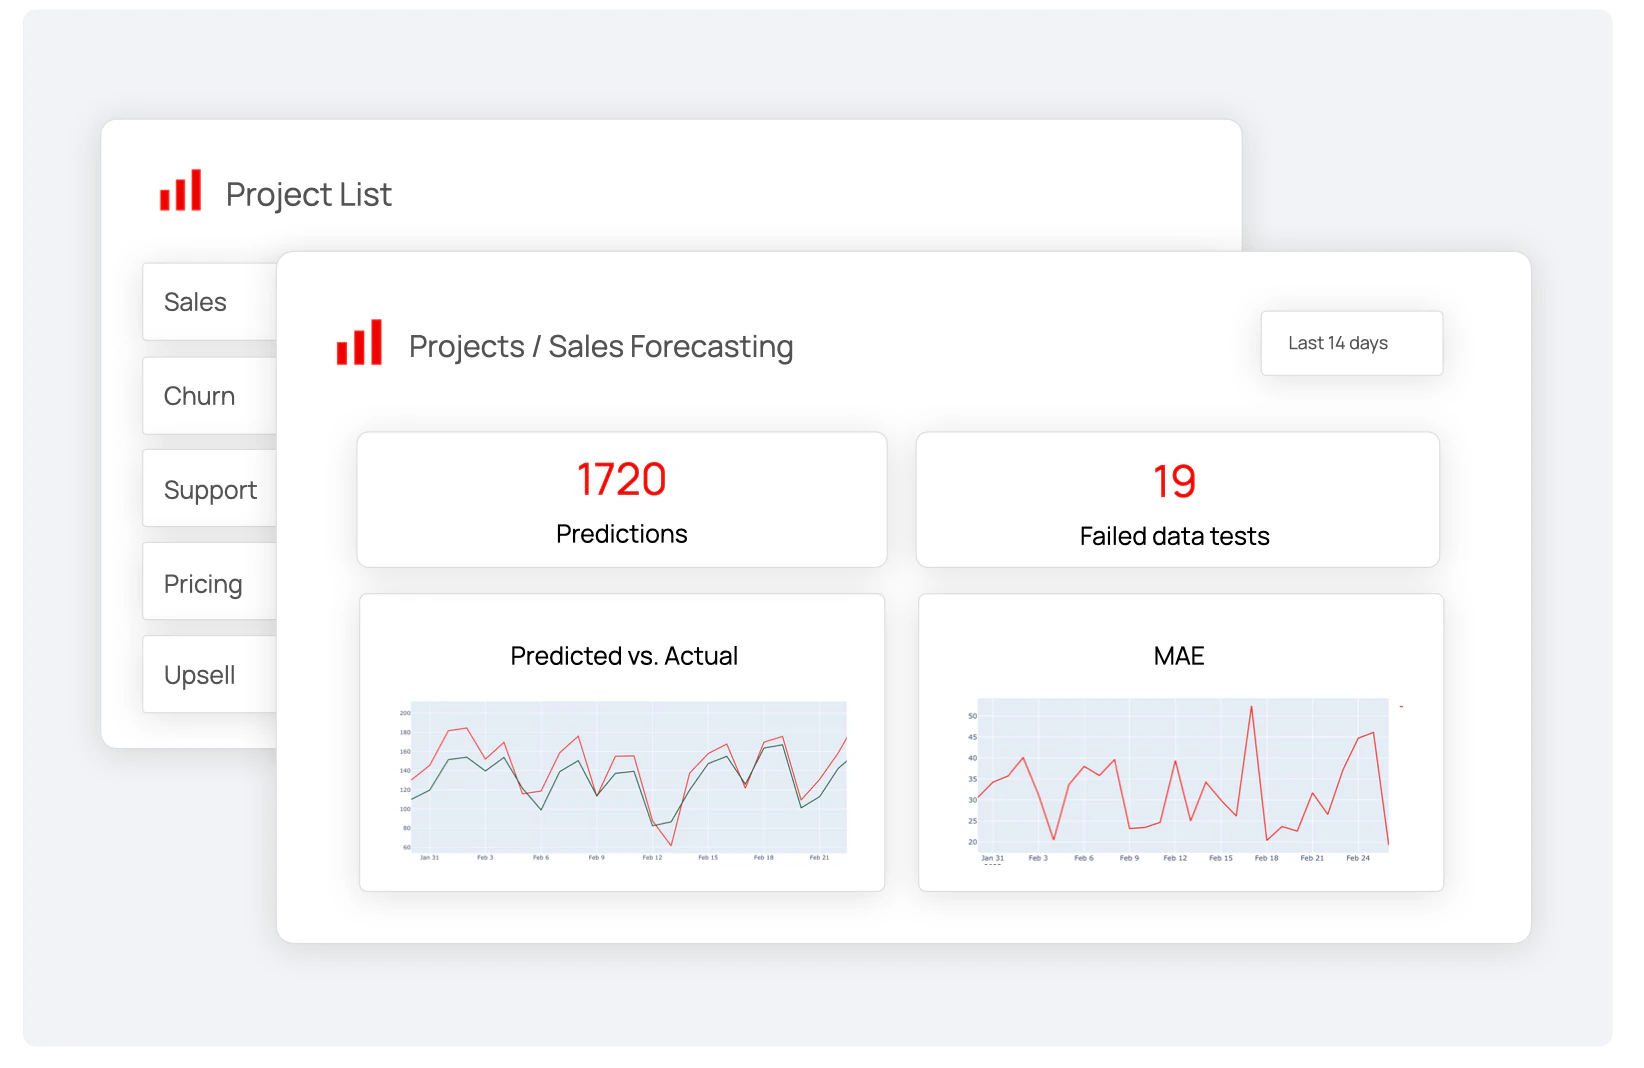
Task: Click the 1720 predictions number
Action: click(x=621, y=480)
